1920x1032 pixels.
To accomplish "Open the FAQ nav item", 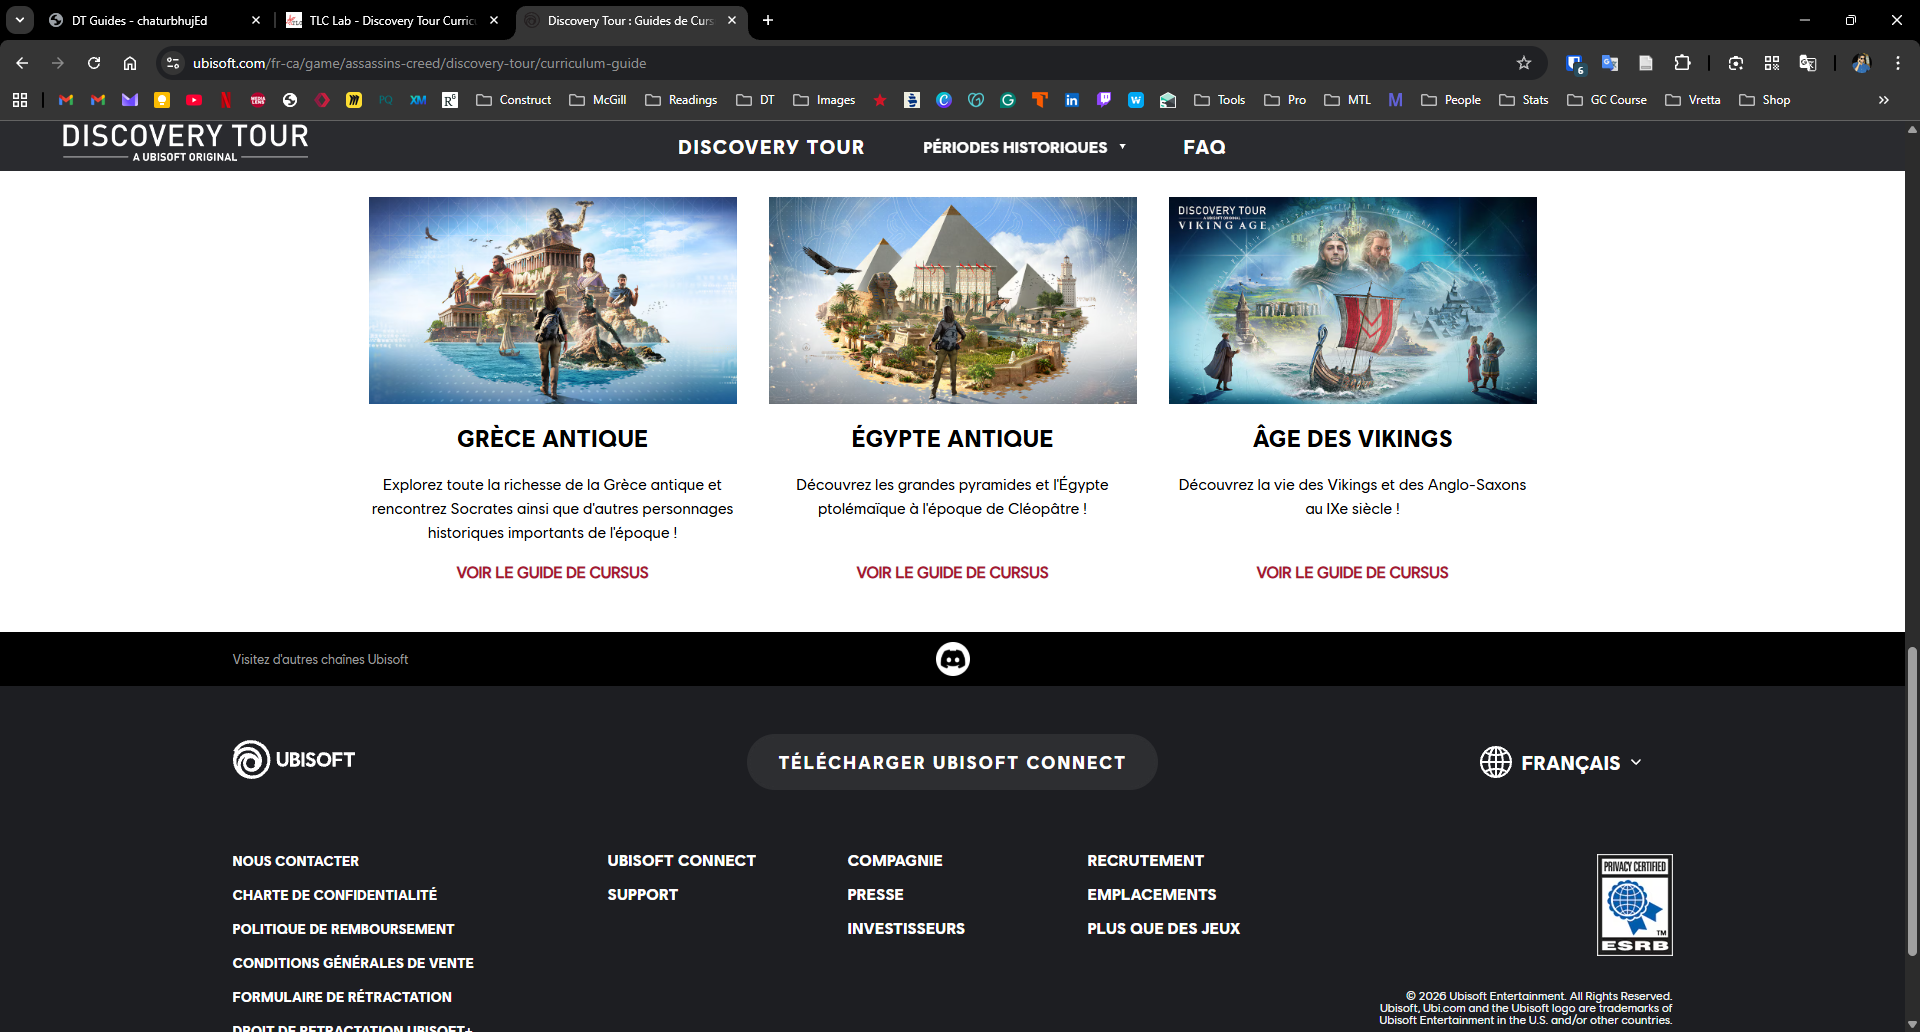I will 1204,147.
